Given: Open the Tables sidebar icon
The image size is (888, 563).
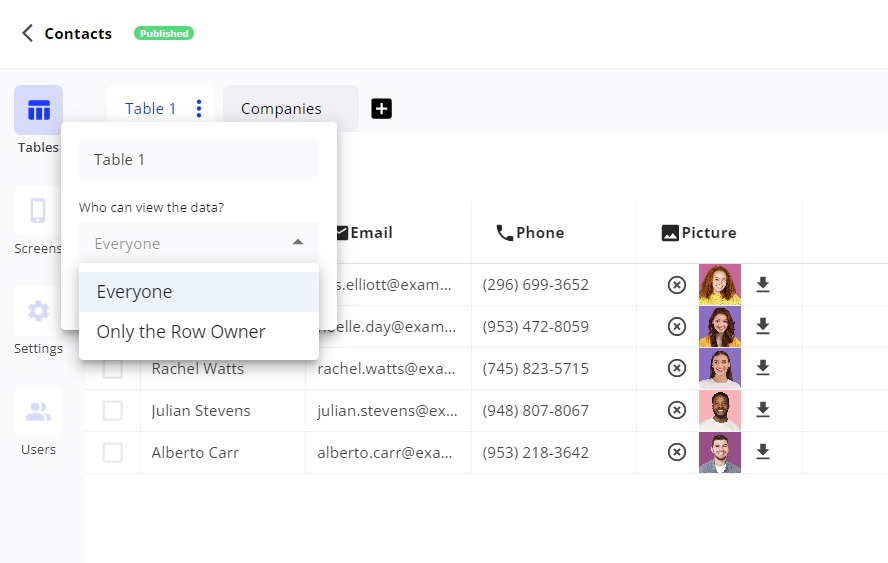Looking at the screenshot, I should 38,110.
